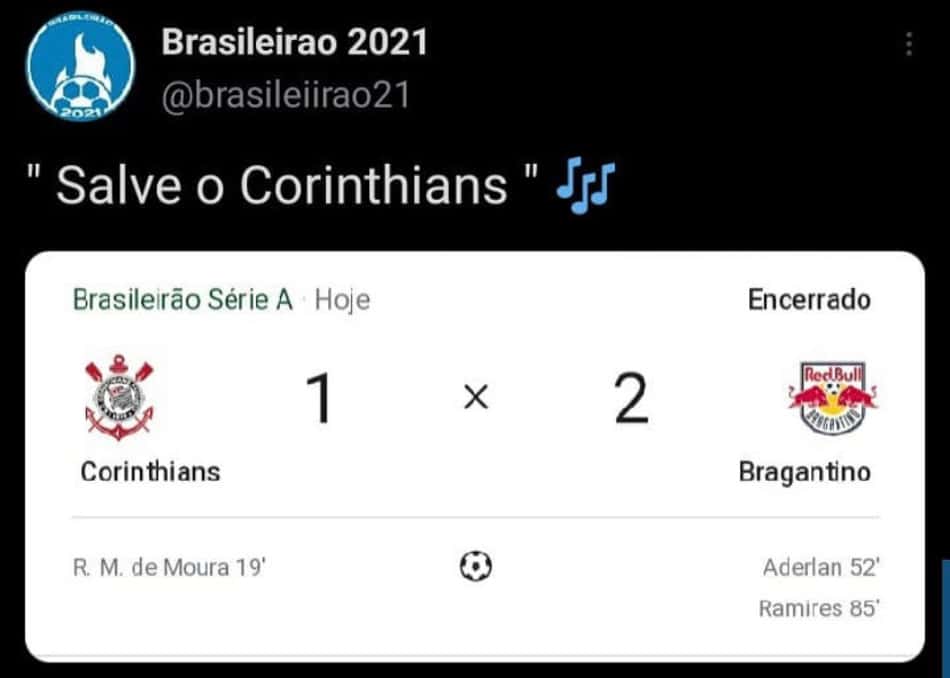Open the @brasileiirao21 handle link

pos(286,96)
